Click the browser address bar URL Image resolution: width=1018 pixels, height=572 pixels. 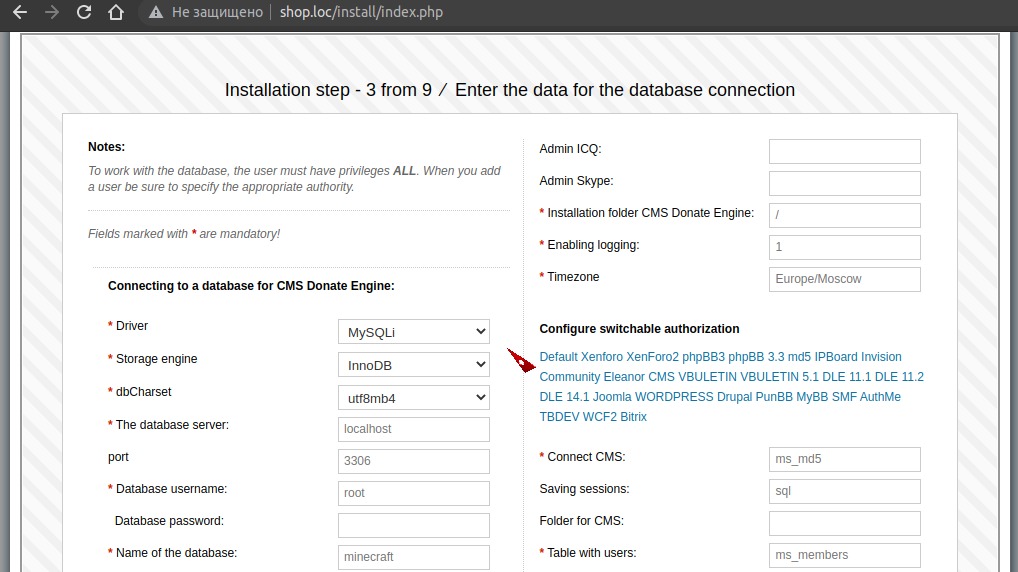point(361,13)
